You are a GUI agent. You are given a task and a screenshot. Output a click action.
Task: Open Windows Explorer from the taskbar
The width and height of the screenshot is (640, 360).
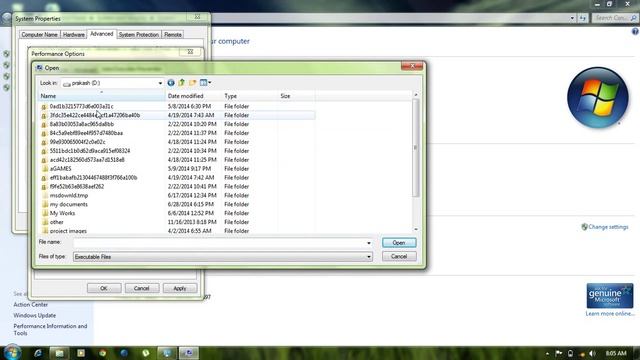(x=60, y=353)
